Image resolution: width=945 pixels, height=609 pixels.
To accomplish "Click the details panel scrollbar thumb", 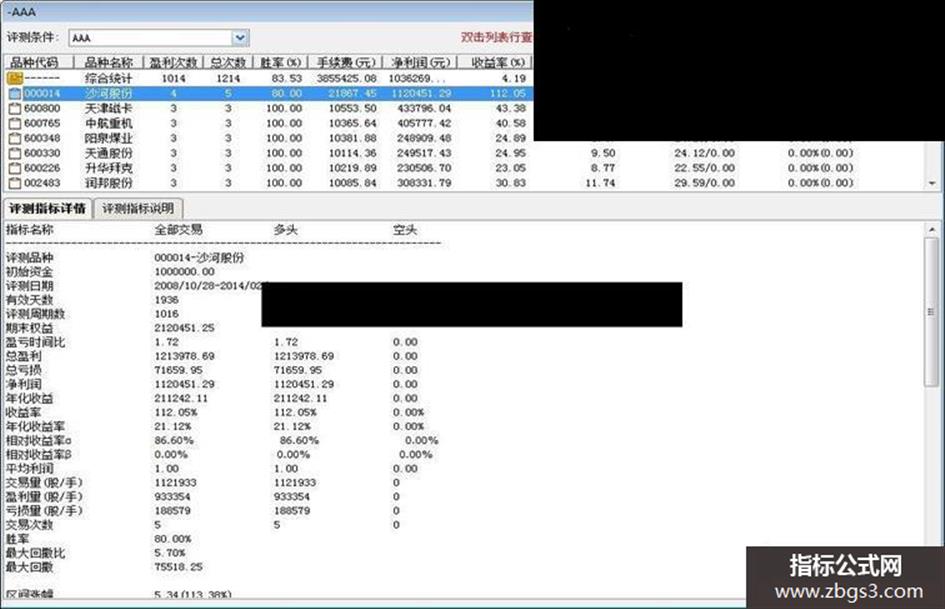I will [x=931, y=311].
